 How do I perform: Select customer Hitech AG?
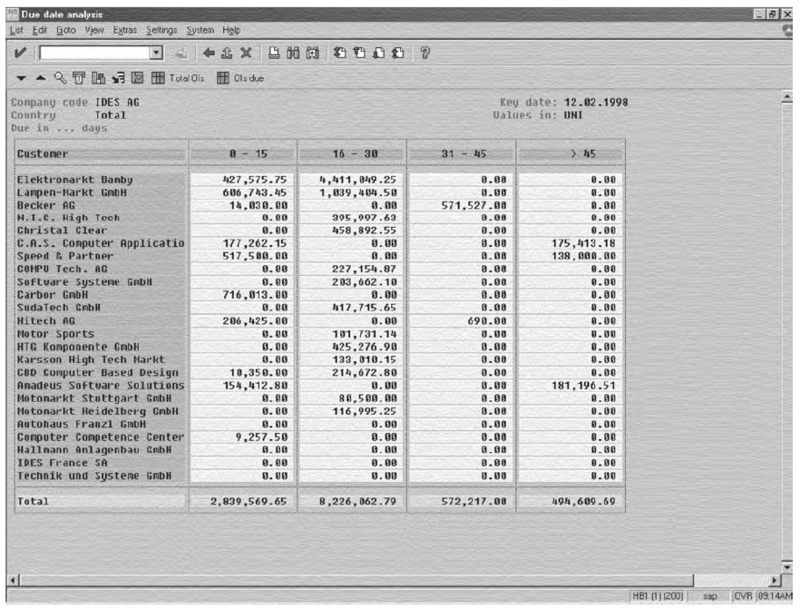[46, 321]
